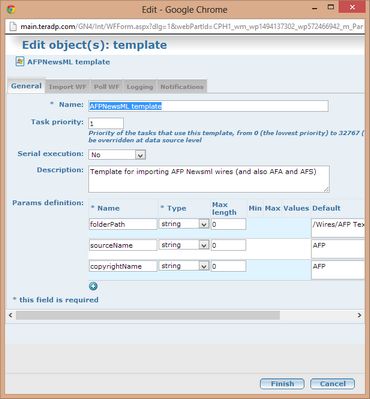Switch to the Logging tab
The width and height of the screenshot is (370, 399).
(x=140, y=87)
